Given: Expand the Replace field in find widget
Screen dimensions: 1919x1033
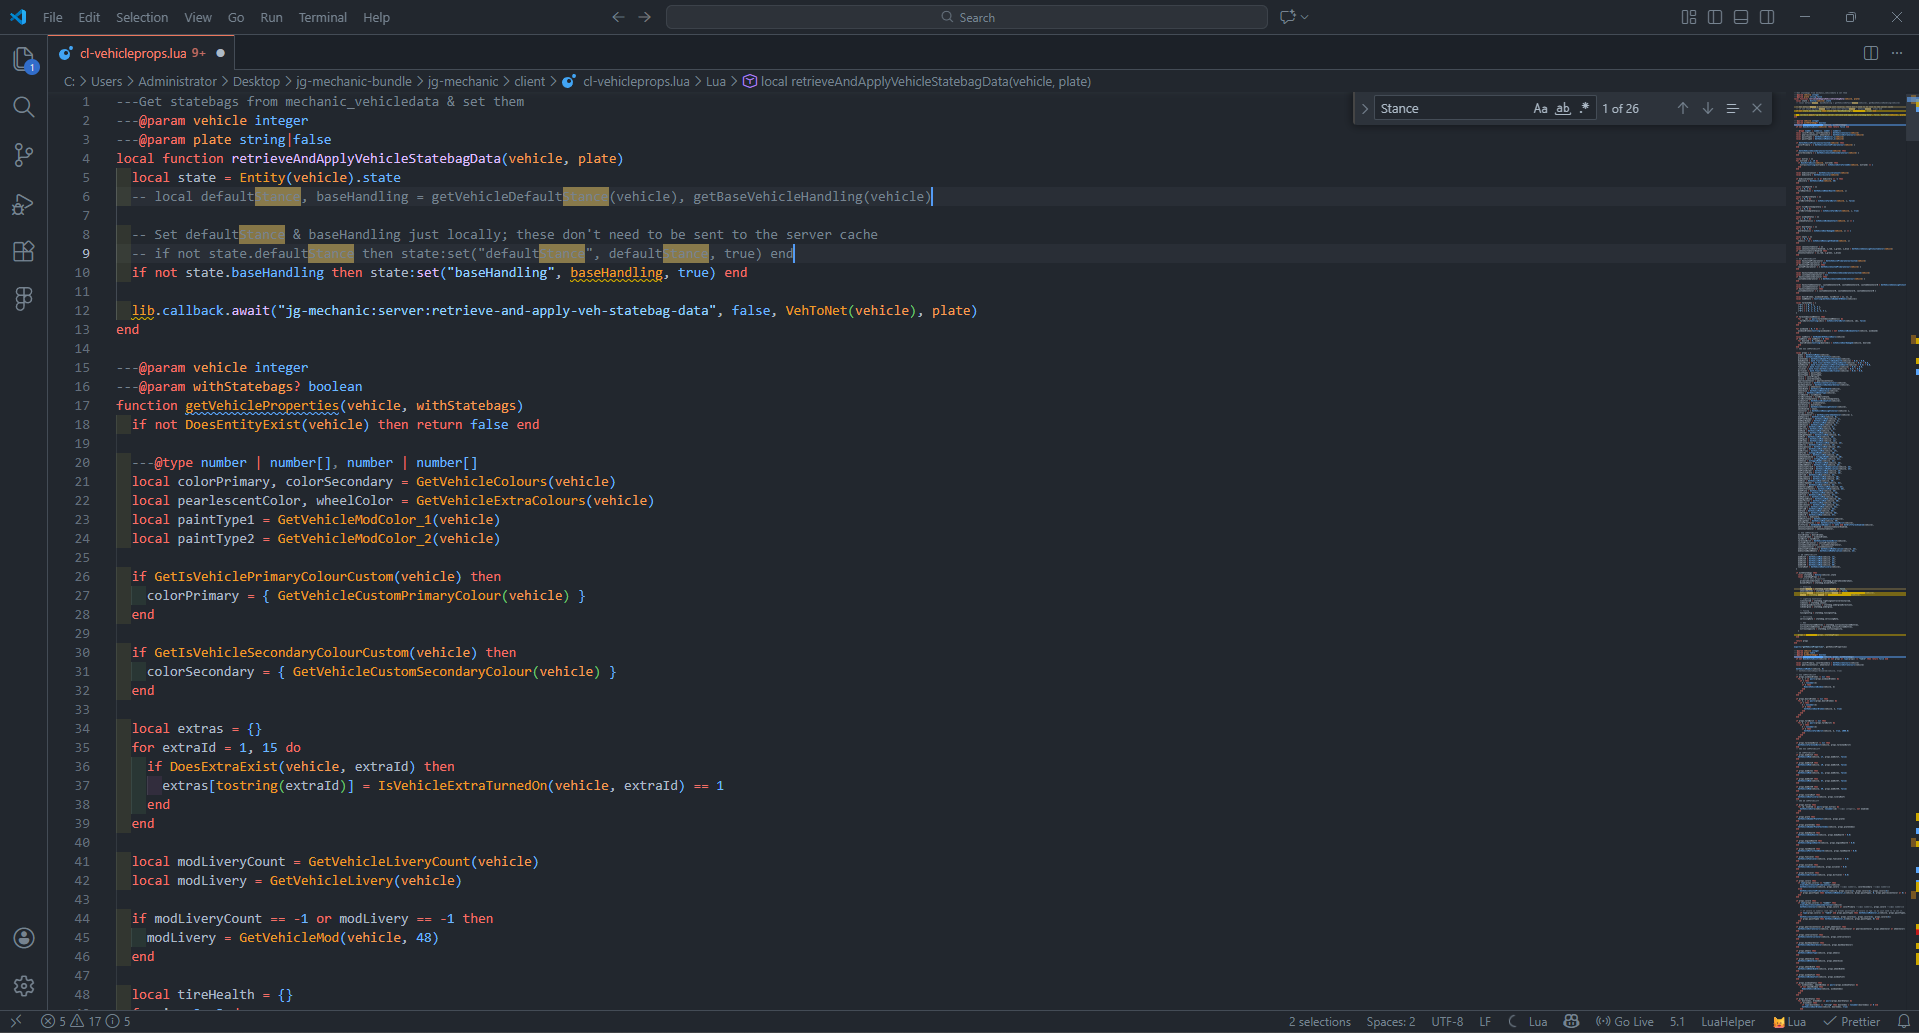Looking at the screenshot, I should pos(1364,108).
